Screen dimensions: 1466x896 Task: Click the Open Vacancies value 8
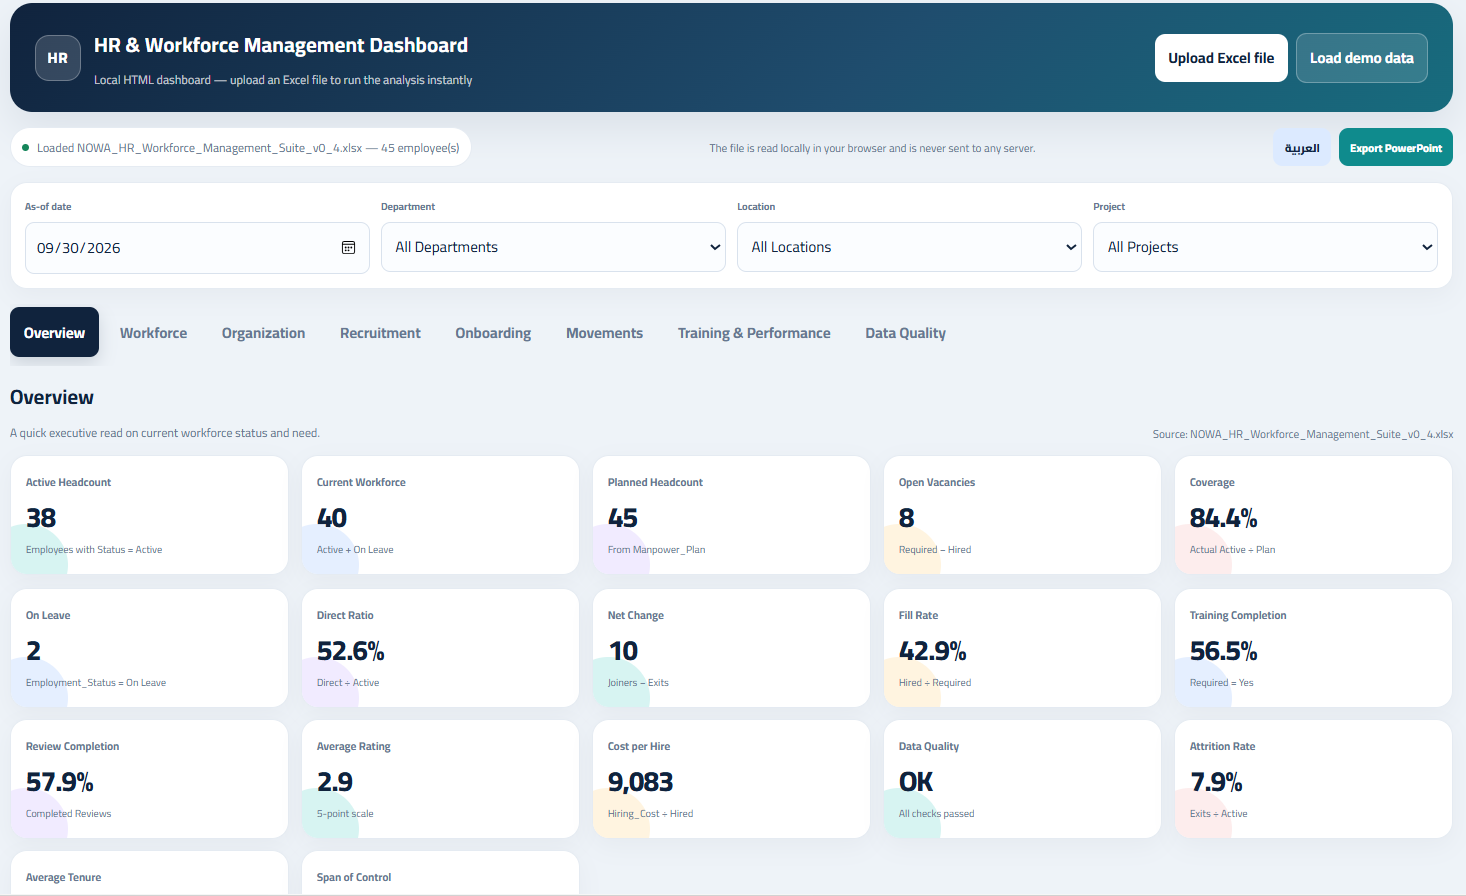coord(906,518)
